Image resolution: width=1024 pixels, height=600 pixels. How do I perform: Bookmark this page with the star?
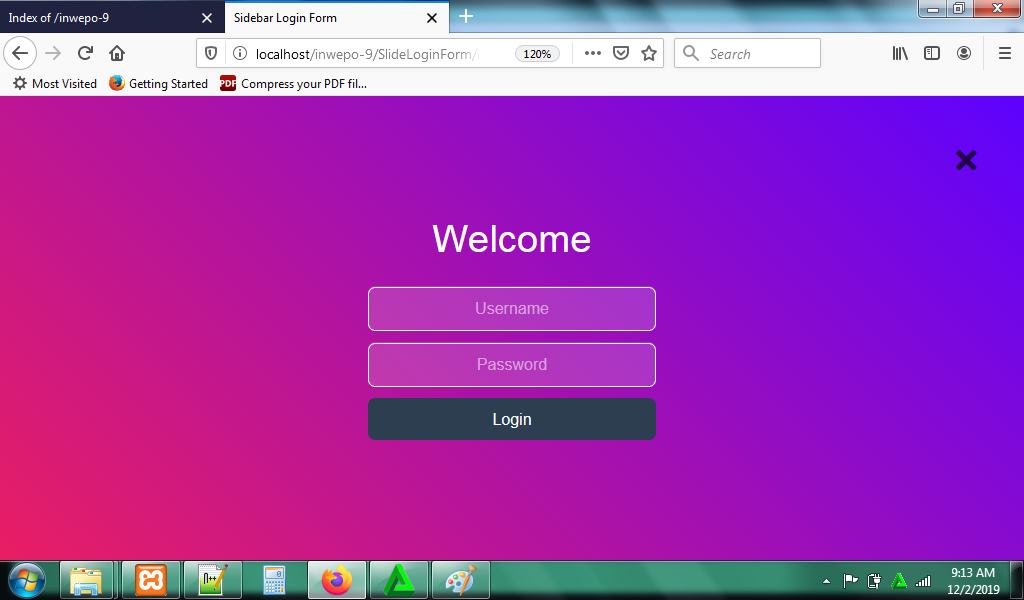pos(648,54)
